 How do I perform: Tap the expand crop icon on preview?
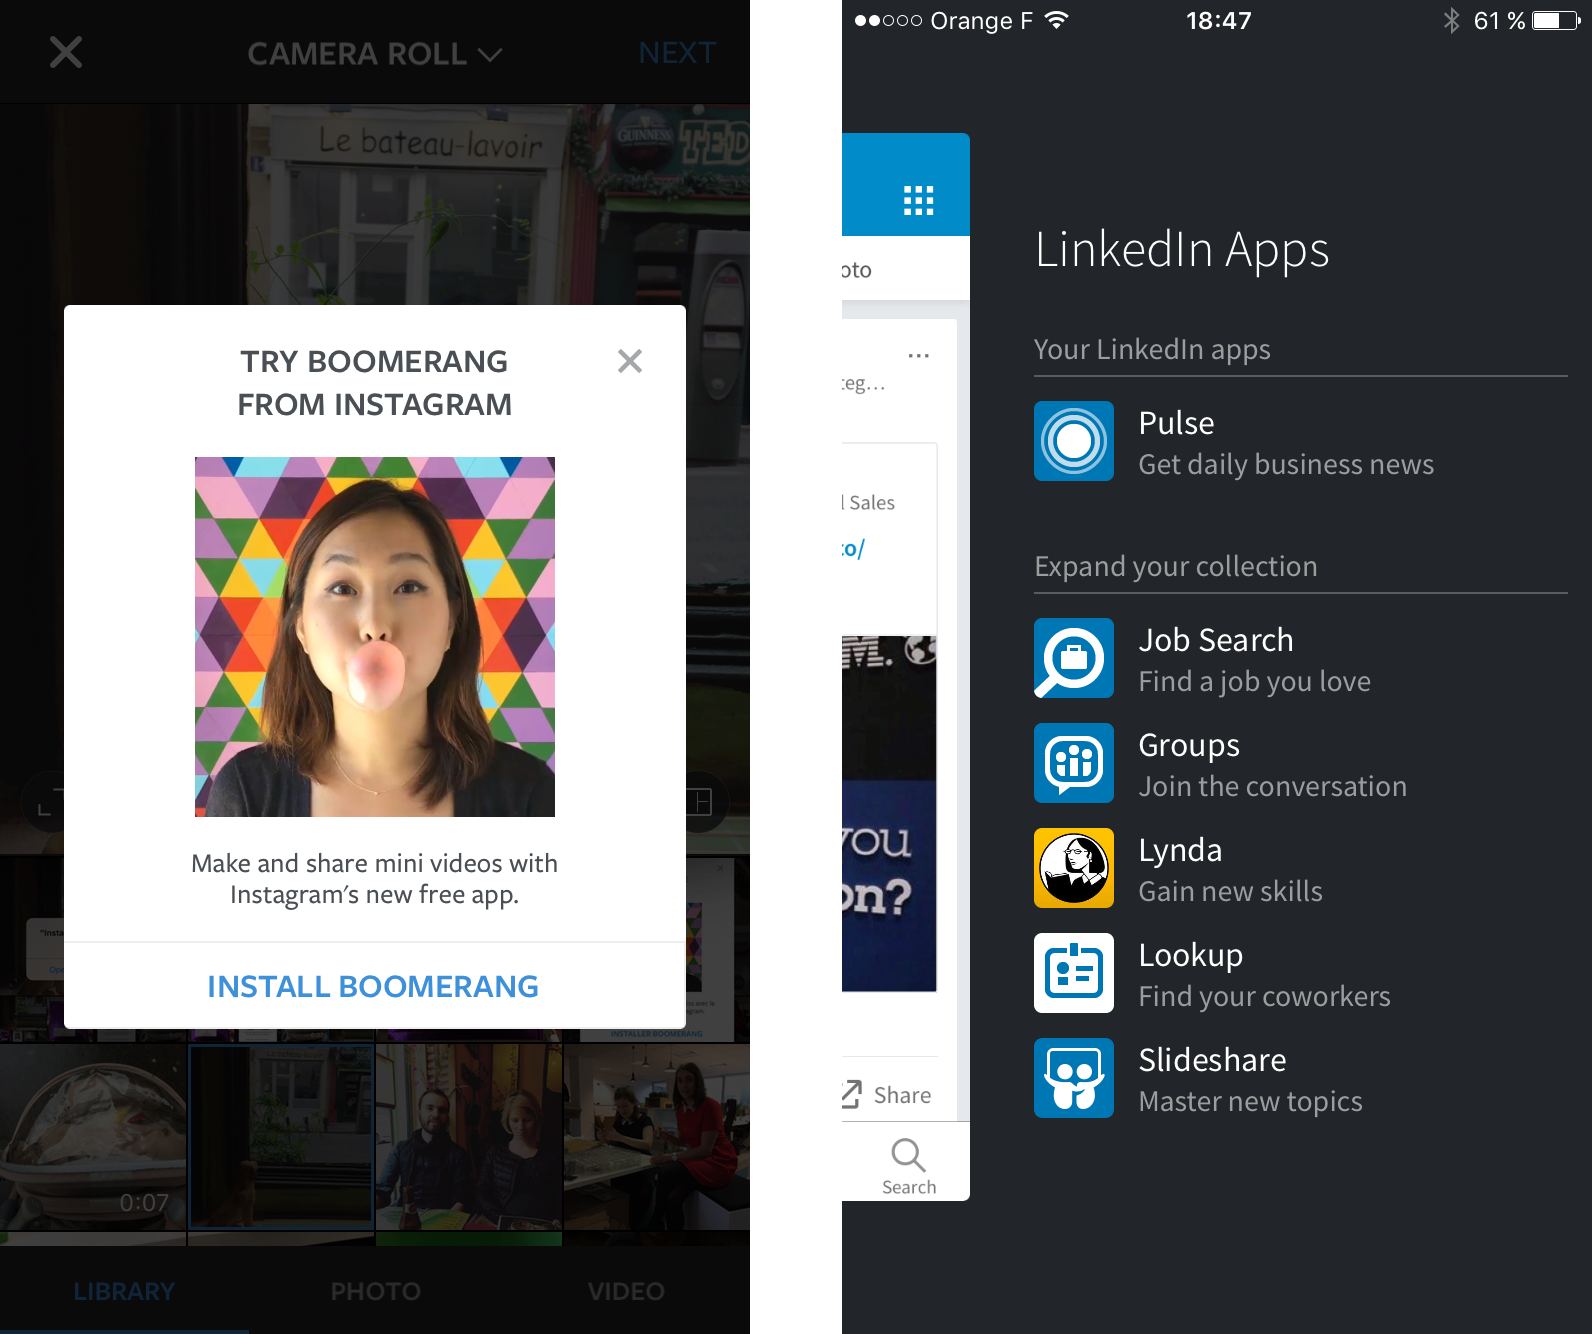44,804
